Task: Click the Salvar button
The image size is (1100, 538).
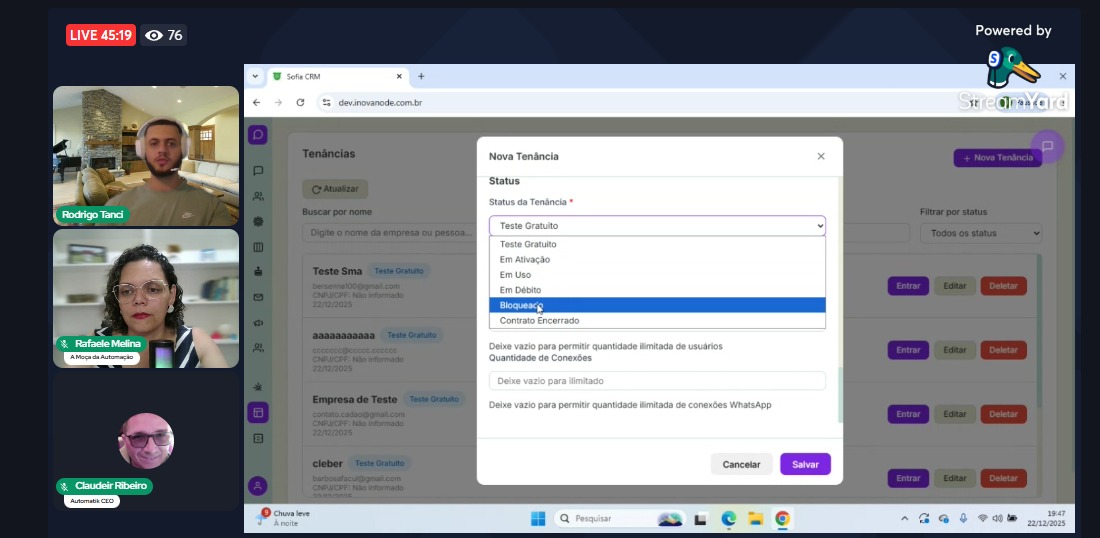Action: [x=805, y=464]
